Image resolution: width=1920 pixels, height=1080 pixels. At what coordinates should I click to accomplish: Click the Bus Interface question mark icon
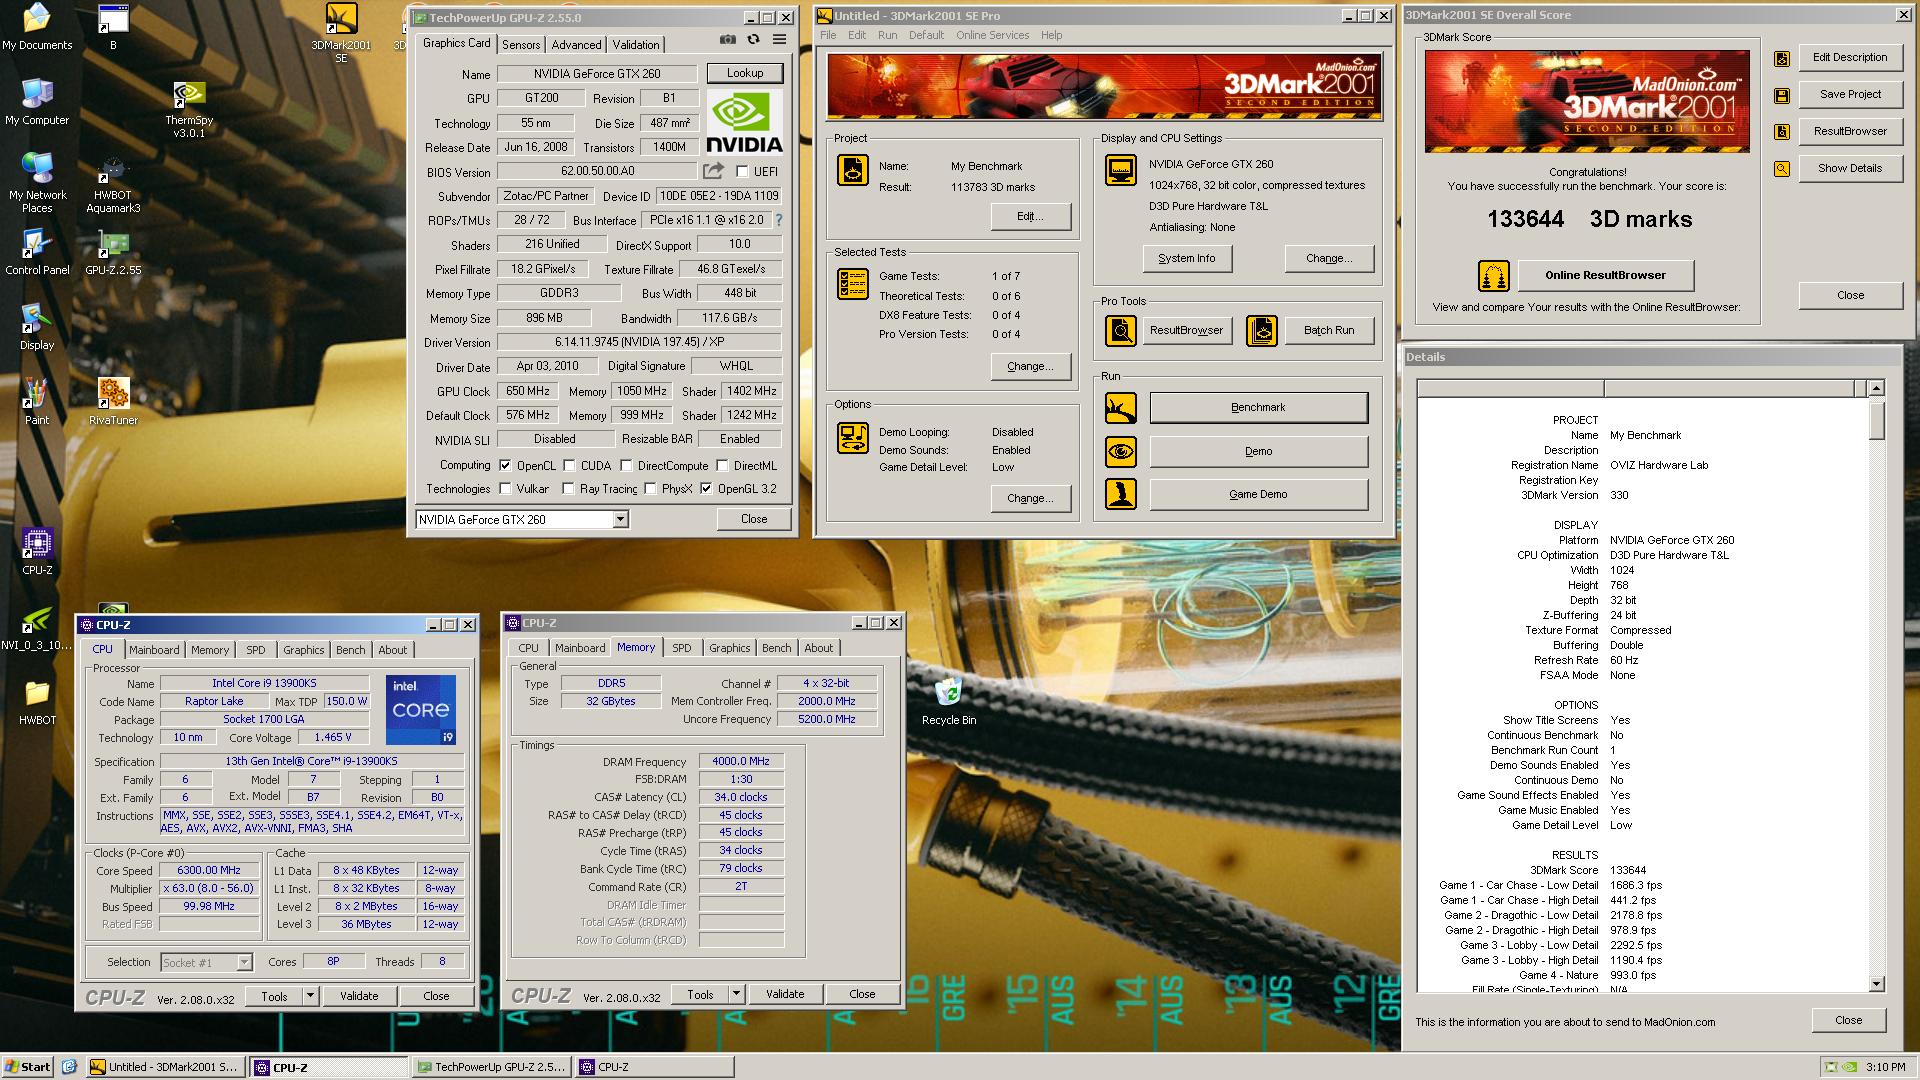click(x=778, y=220)
